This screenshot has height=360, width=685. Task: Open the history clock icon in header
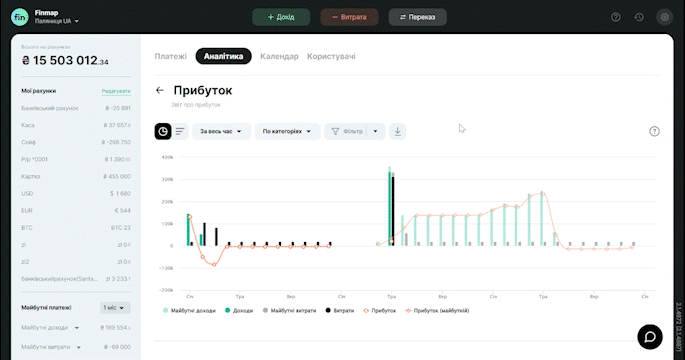(639, 17)
